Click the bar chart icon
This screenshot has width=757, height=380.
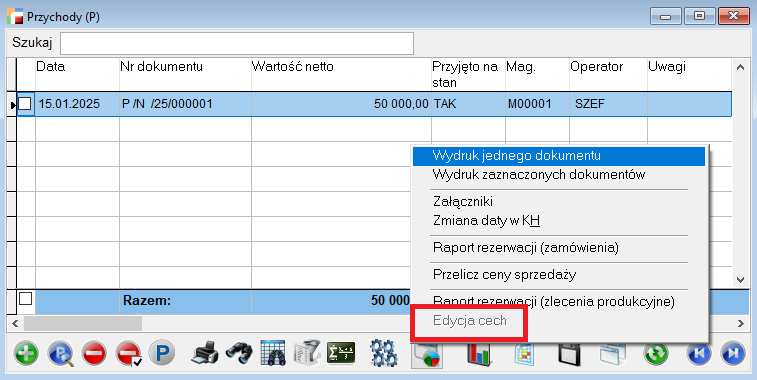478,353
